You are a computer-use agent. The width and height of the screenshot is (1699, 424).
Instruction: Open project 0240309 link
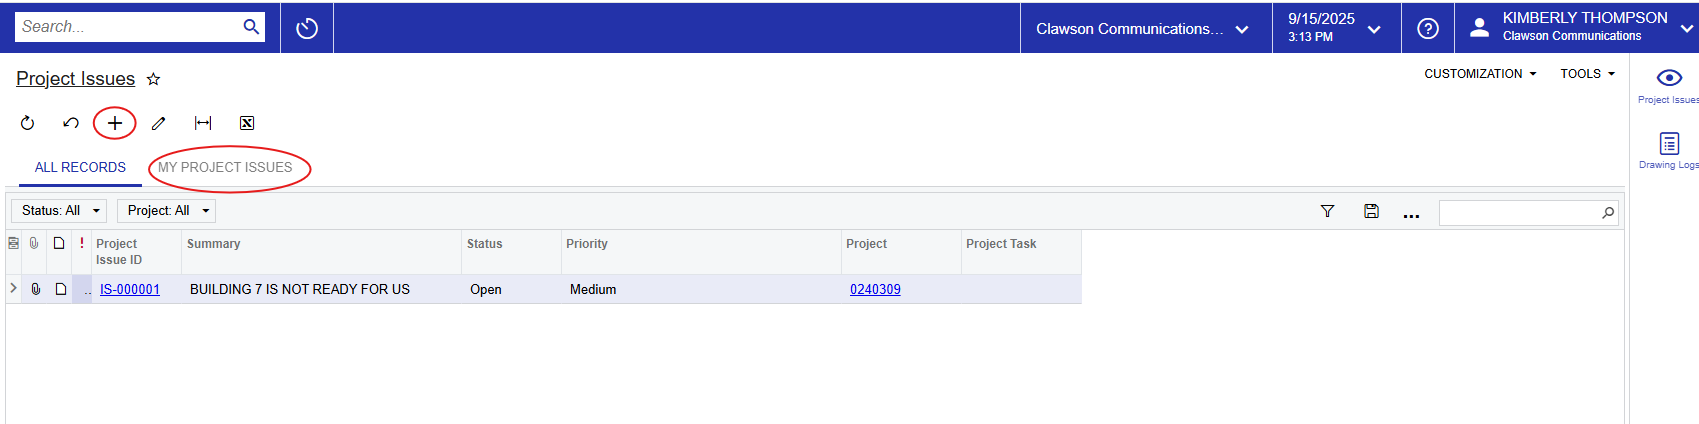click(x=875, y=290)
